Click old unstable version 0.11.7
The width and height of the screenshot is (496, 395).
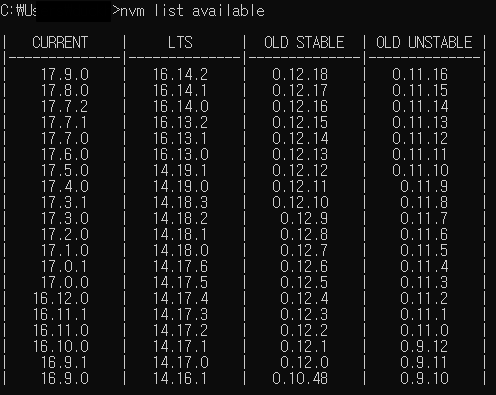coord(424,218)
